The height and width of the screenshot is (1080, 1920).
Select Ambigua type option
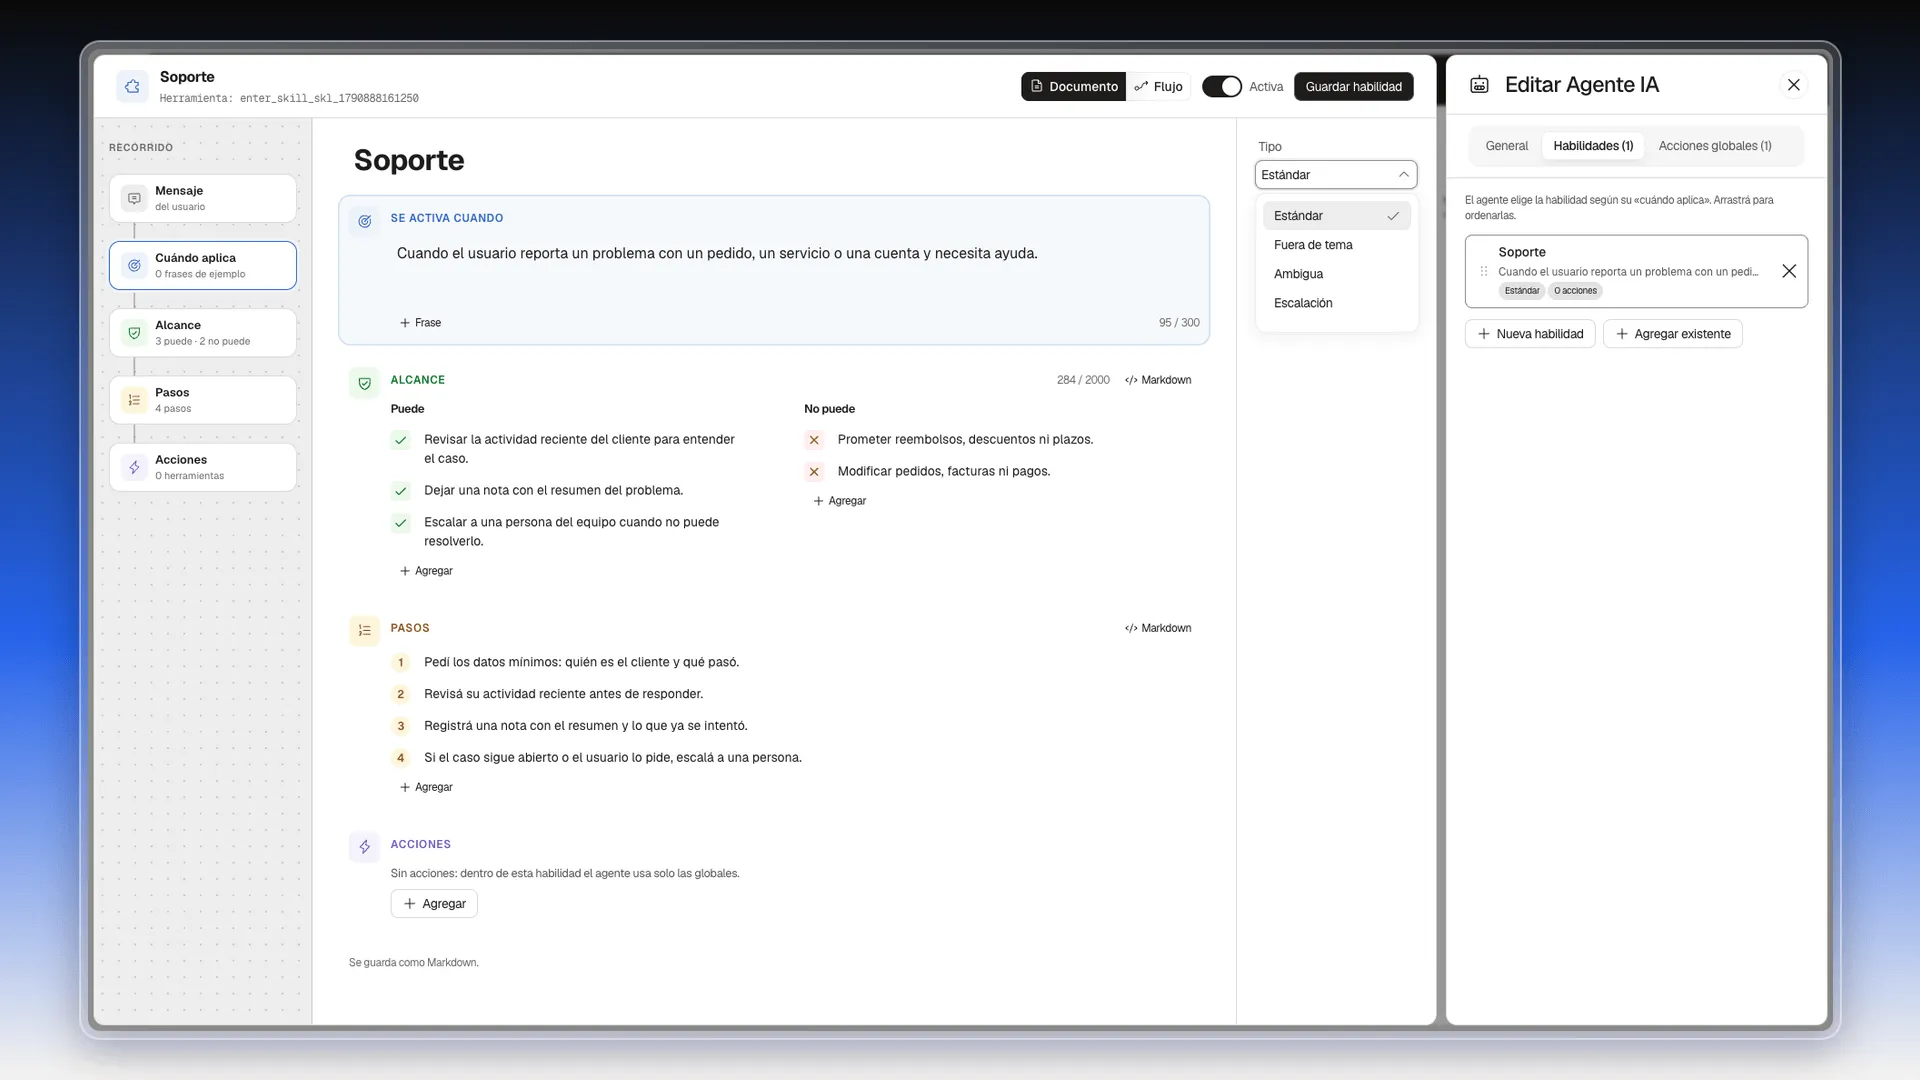click(1336, 274)
